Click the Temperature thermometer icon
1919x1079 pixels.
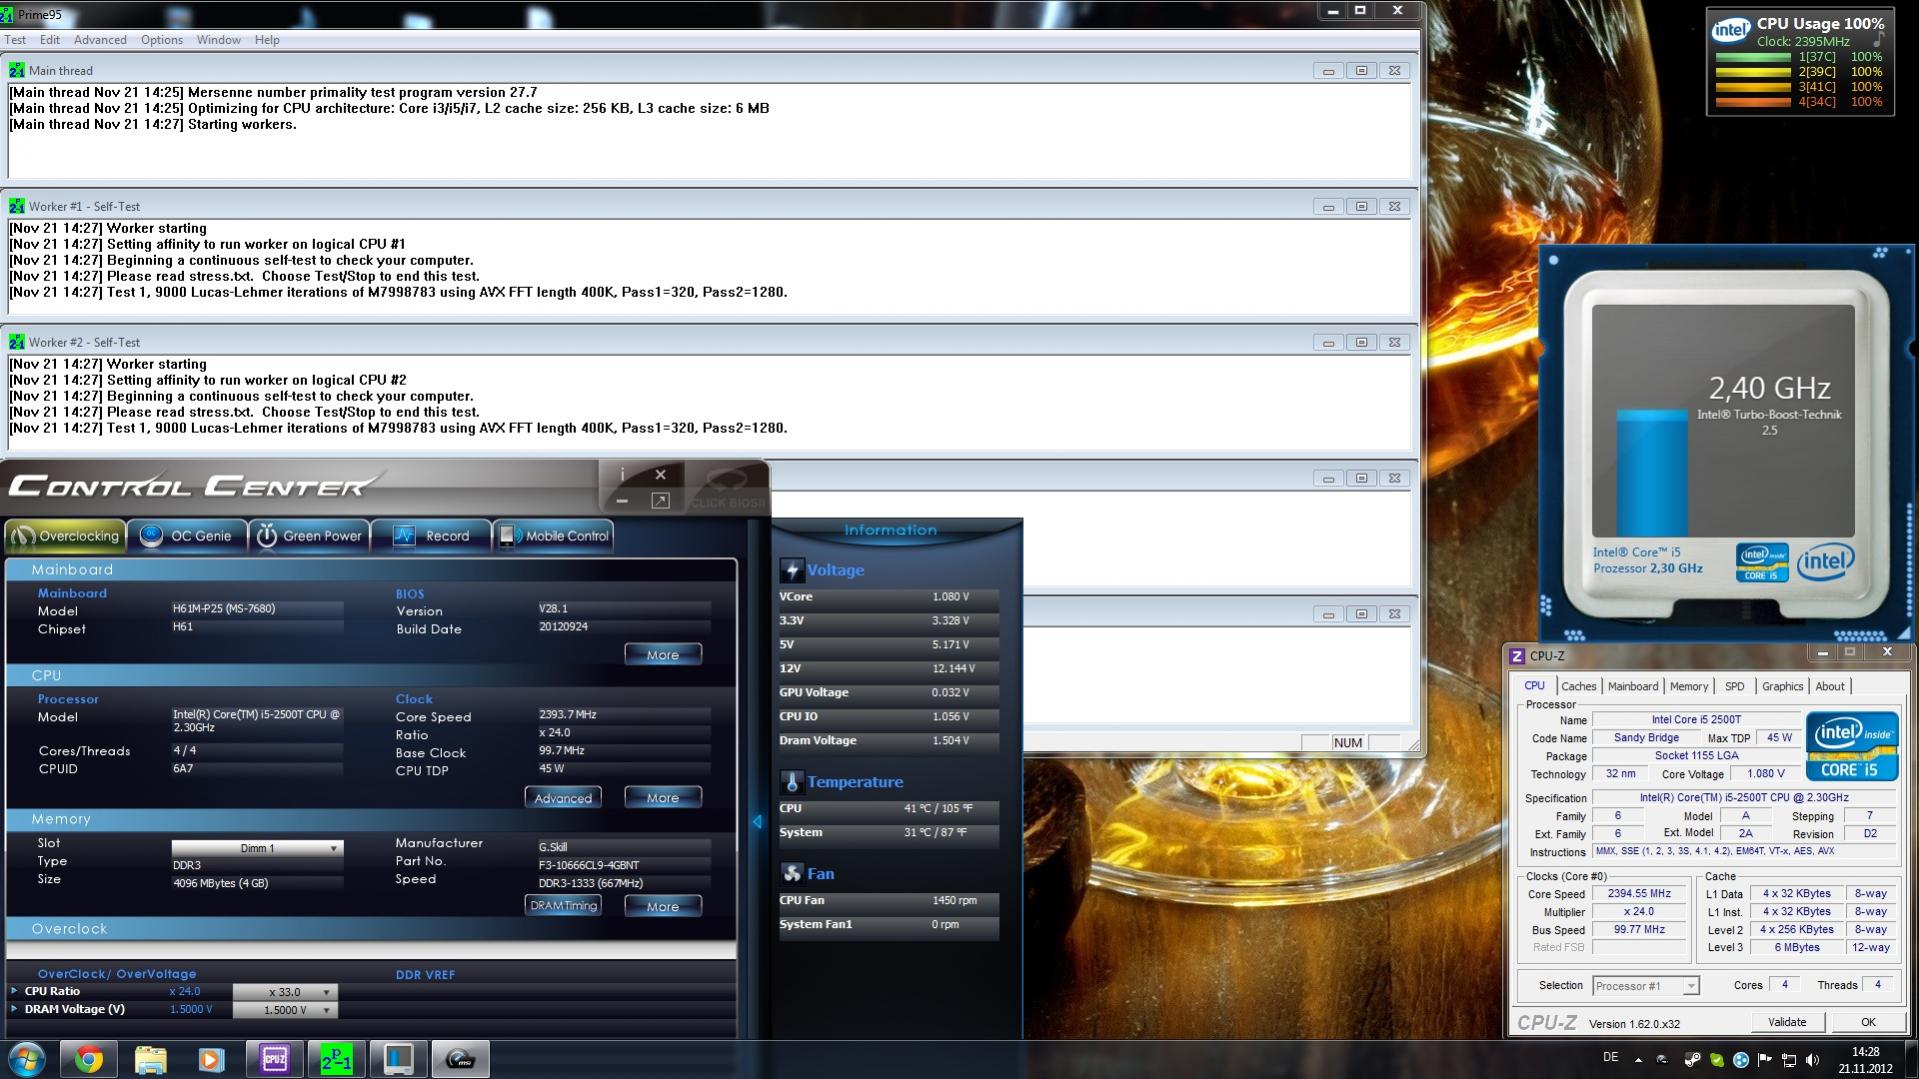pyautogui.click(x=791, y=782)
